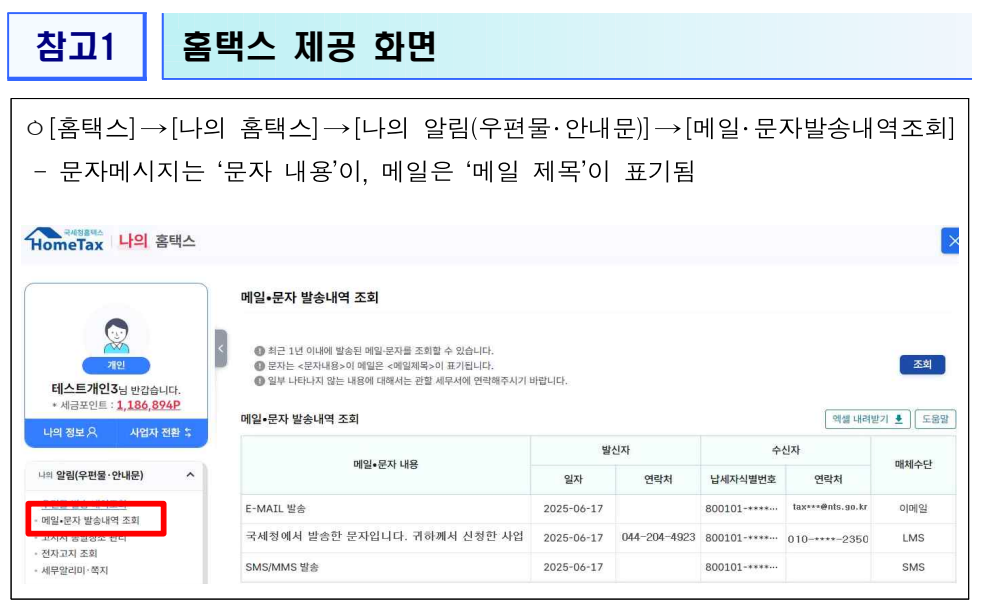Click the SMS media type cell
The image size is (981, 606).
point(913,567)
